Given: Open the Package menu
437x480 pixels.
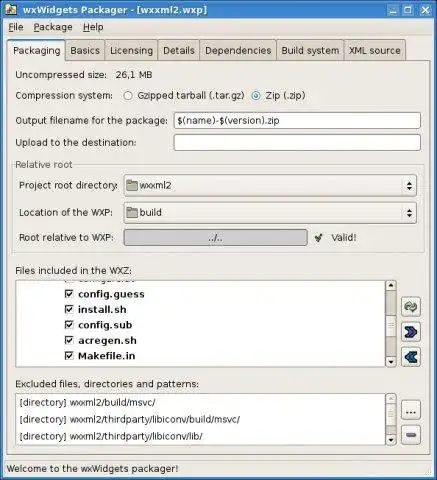Looking at the screenshot, I should (53, 27).
